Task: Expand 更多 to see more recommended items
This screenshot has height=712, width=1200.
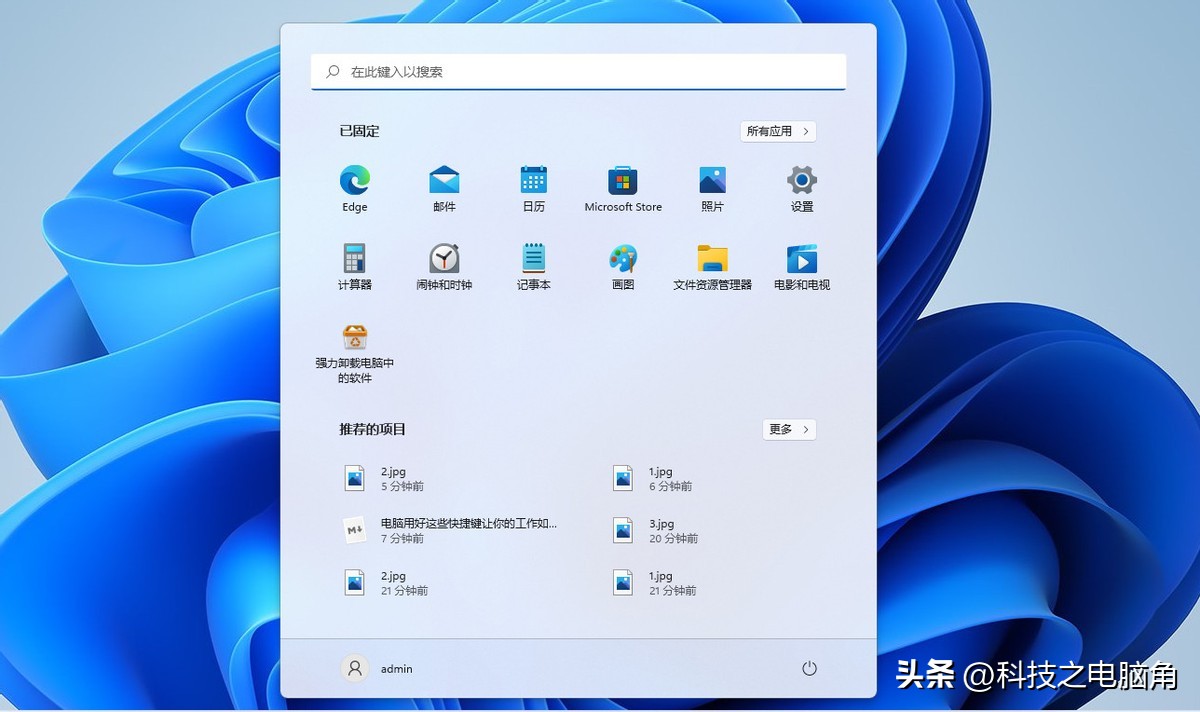Action: click(789, 429)
